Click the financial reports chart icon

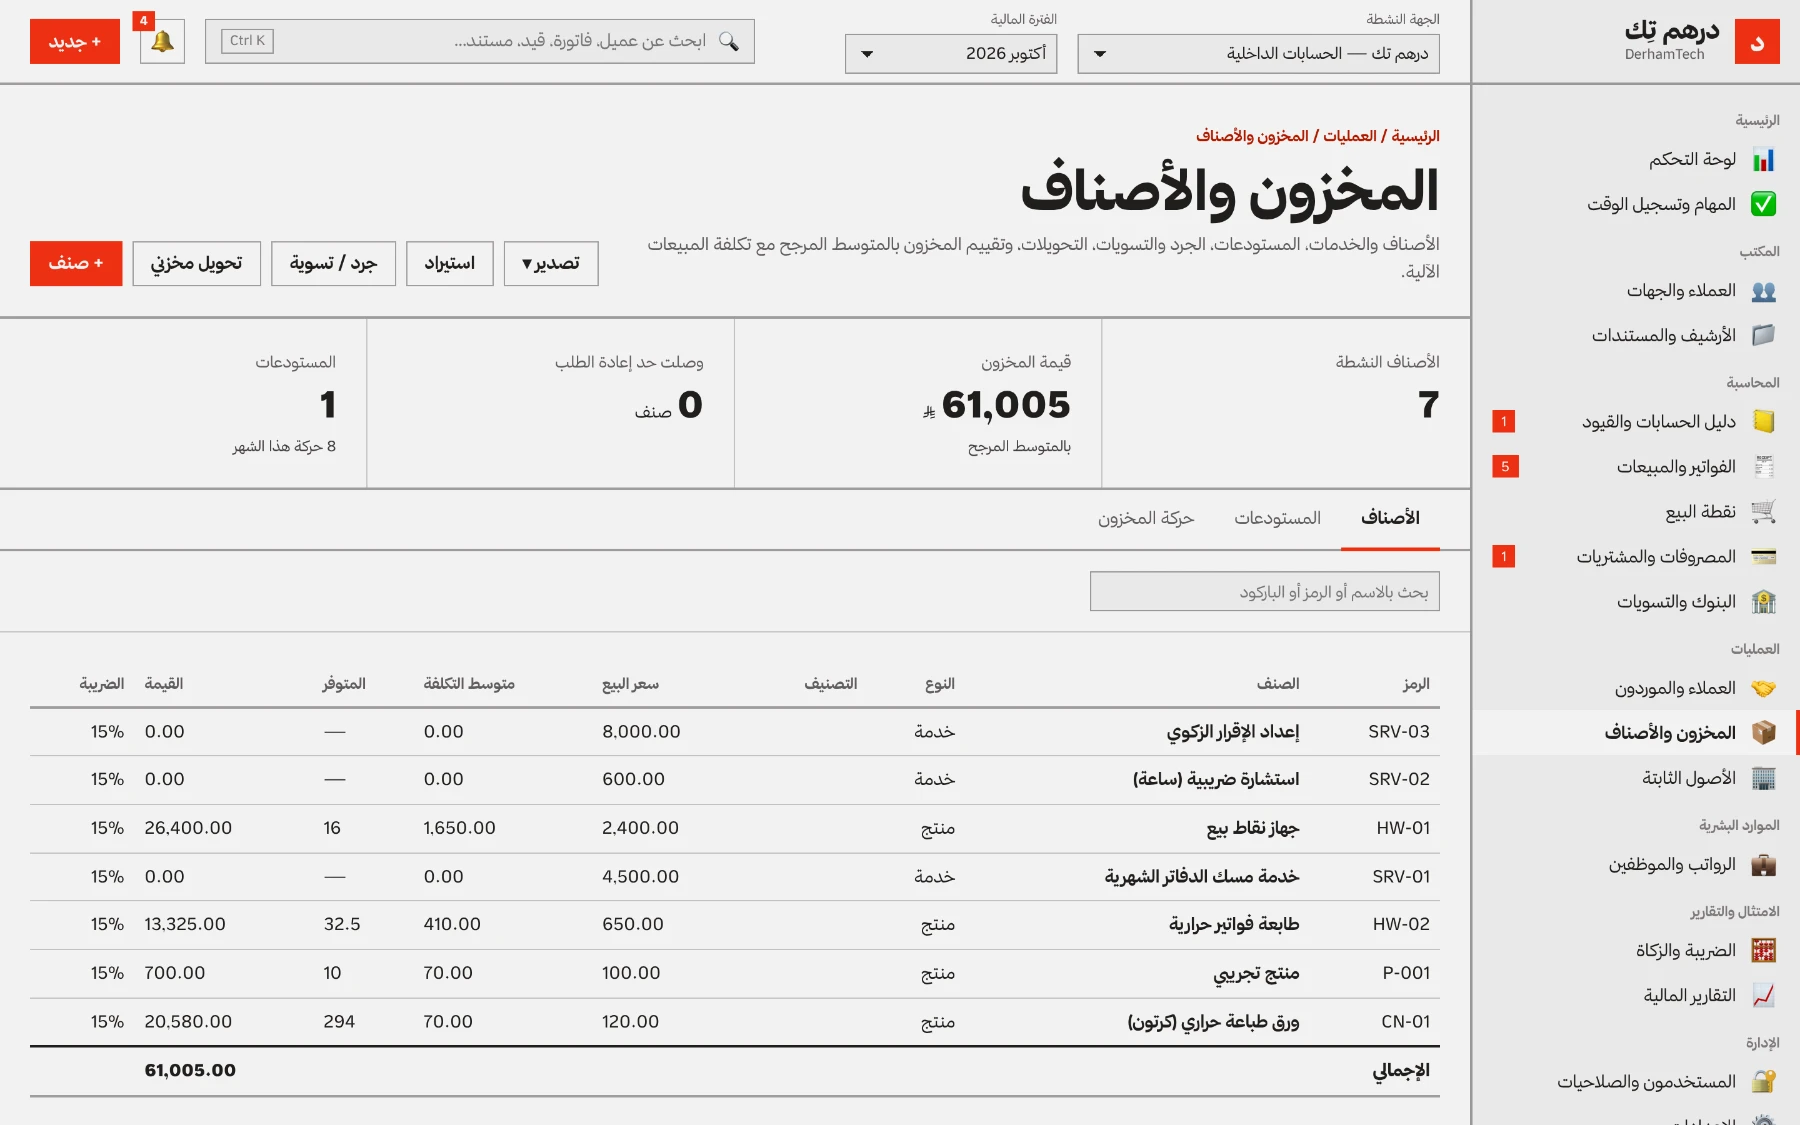pyautogui.click(x=1763, y=995)
